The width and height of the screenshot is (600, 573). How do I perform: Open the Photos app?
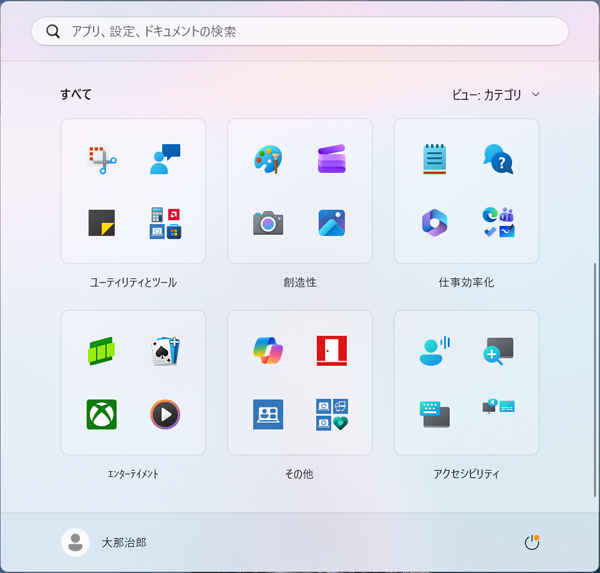click(x=332, y=222)
